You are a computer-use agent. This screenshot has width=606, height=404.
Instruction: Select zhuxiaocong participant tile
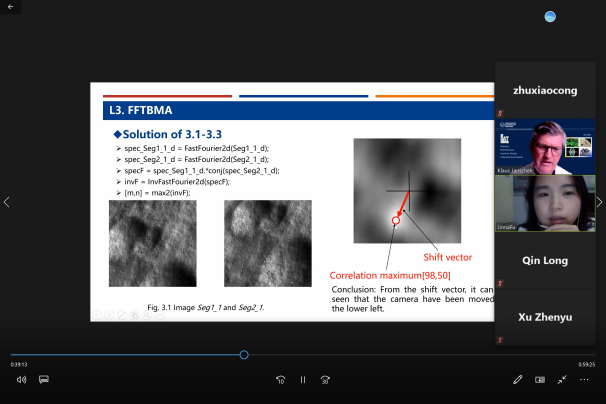(x=545, y=90)
